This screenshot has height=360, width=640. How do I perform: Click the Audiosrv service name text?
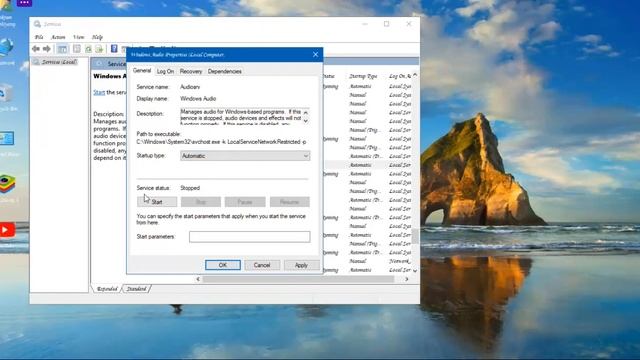point(190,87)
